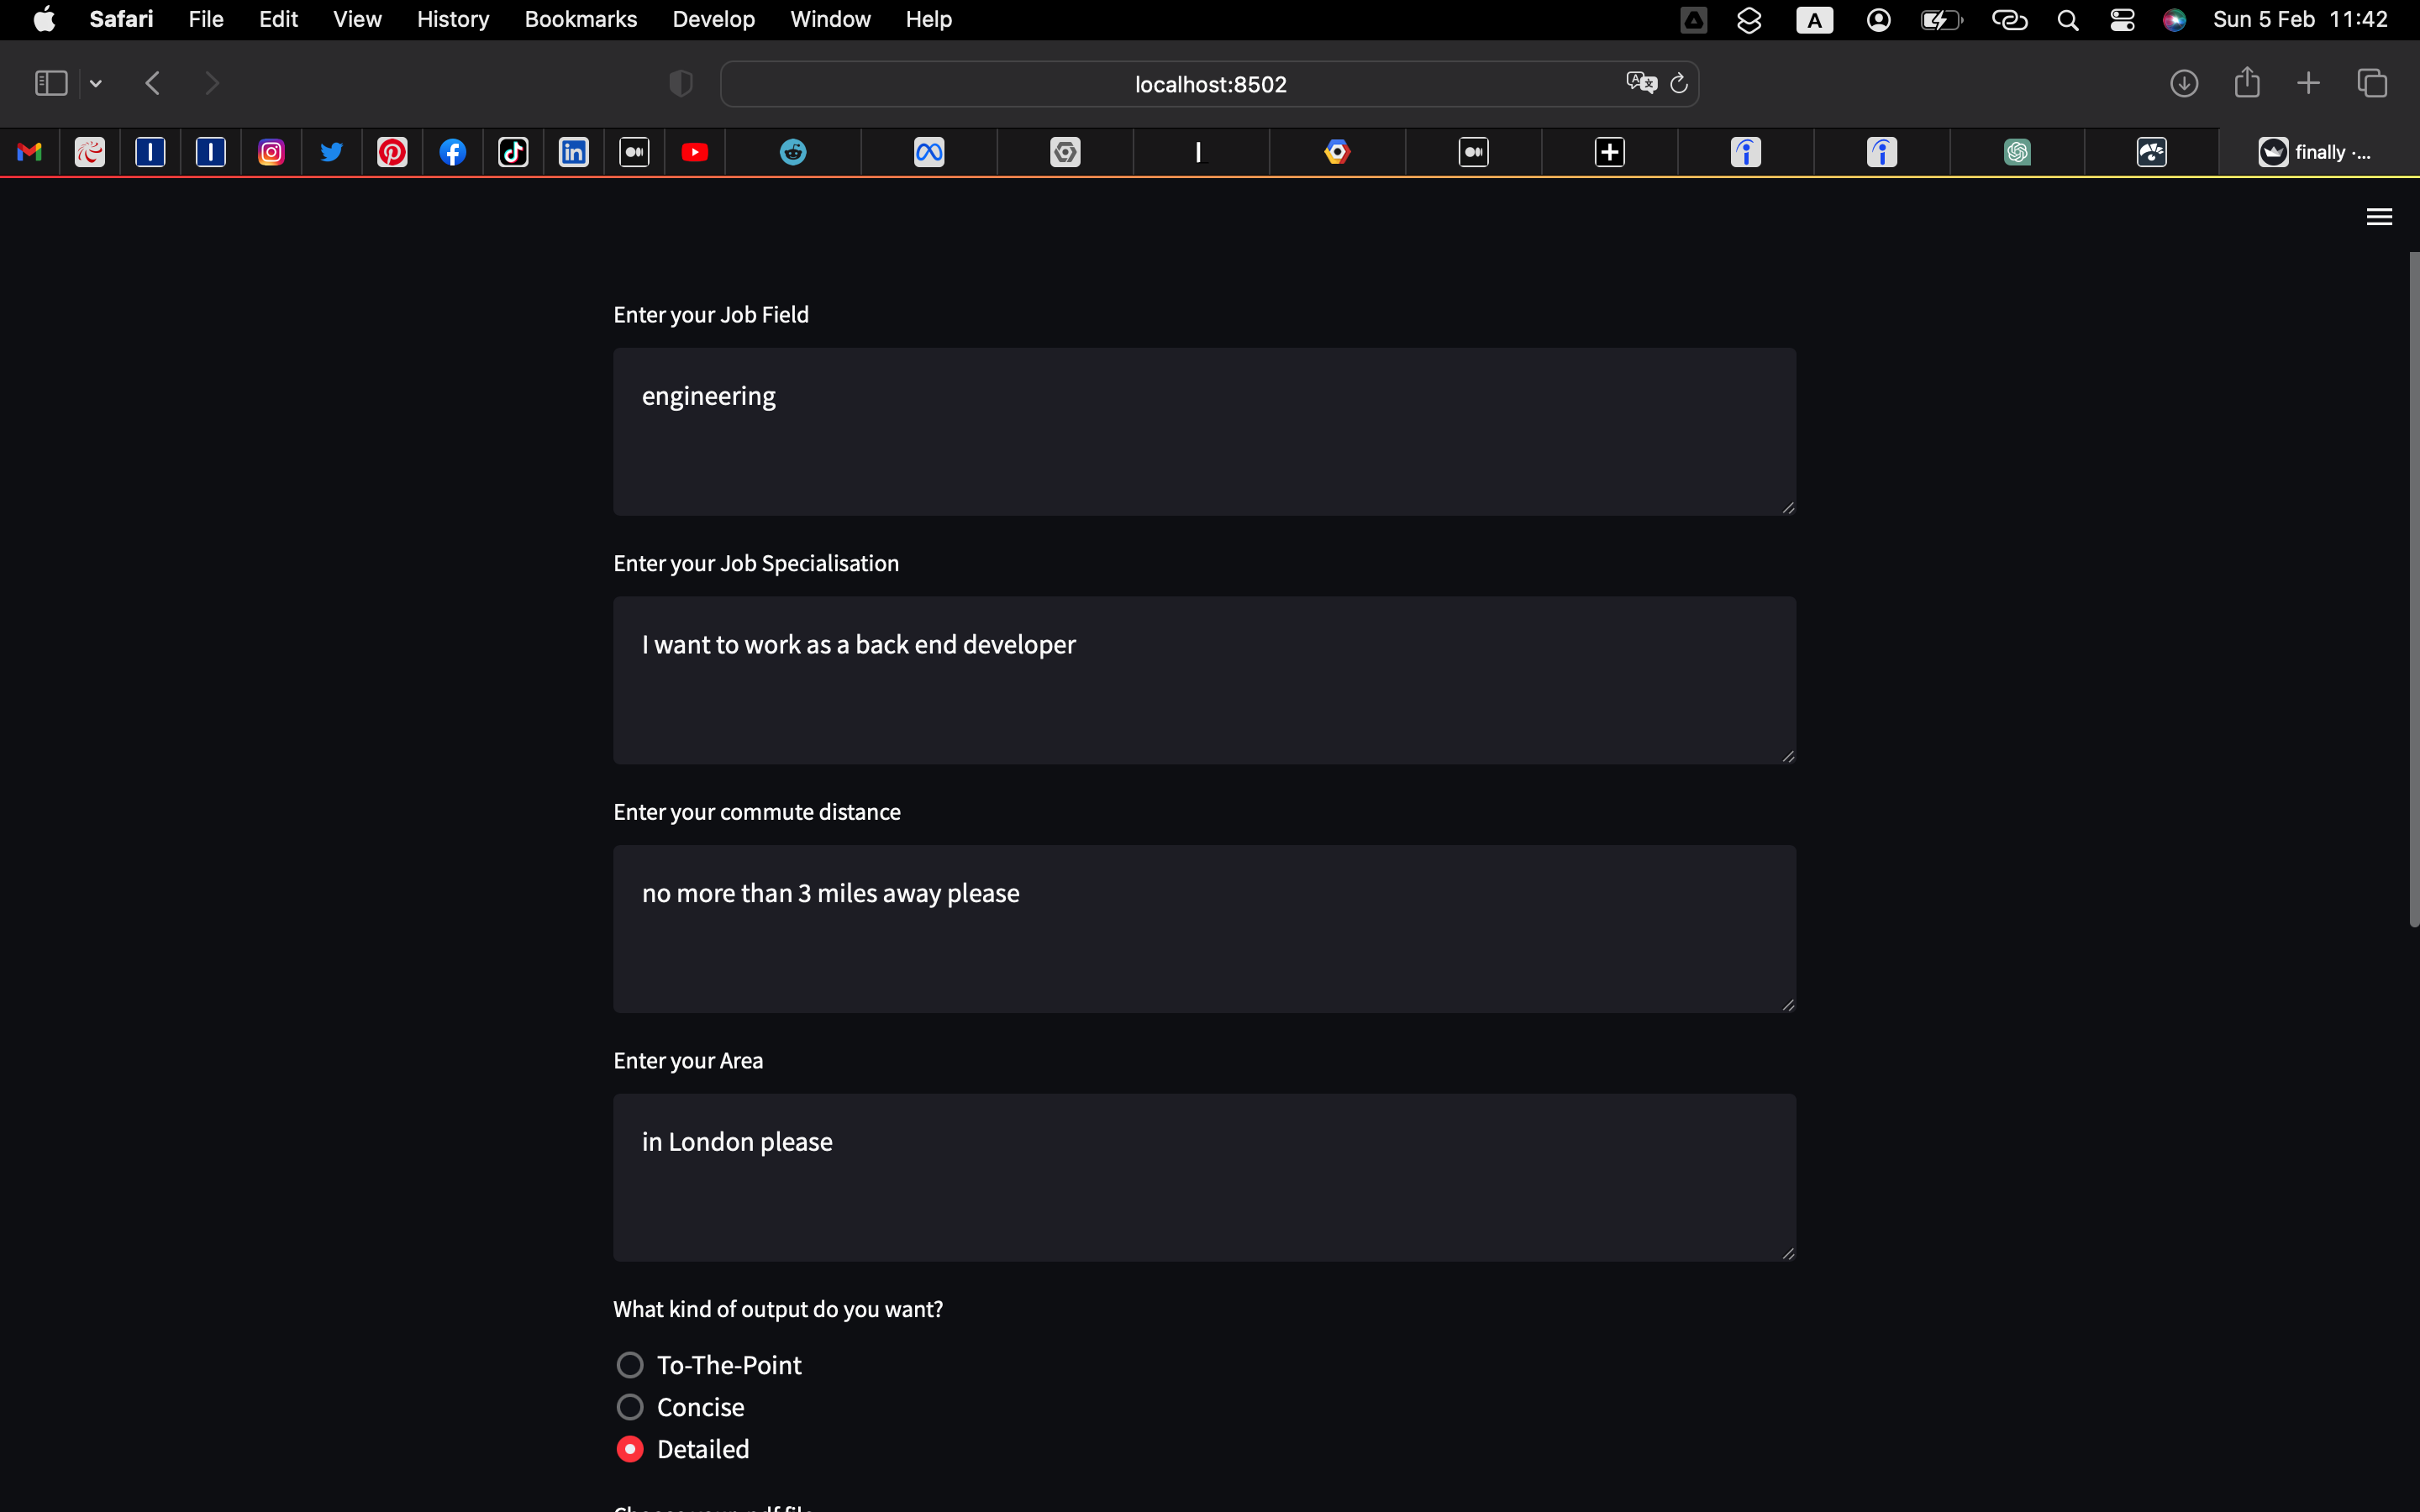2420x1512 pixels.
Task: Select the Concise radio option
Action: click(630, 1407)
